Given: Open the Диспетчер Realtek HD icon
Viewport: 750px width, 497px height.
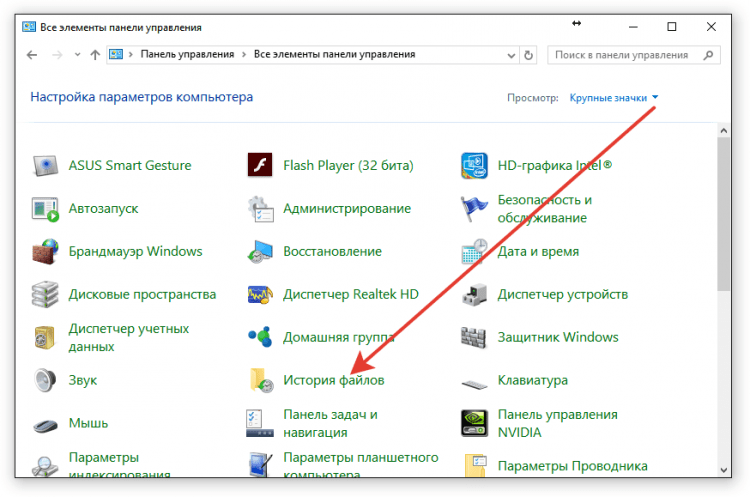Looking at the screenshot, I should tap(260, 295).
